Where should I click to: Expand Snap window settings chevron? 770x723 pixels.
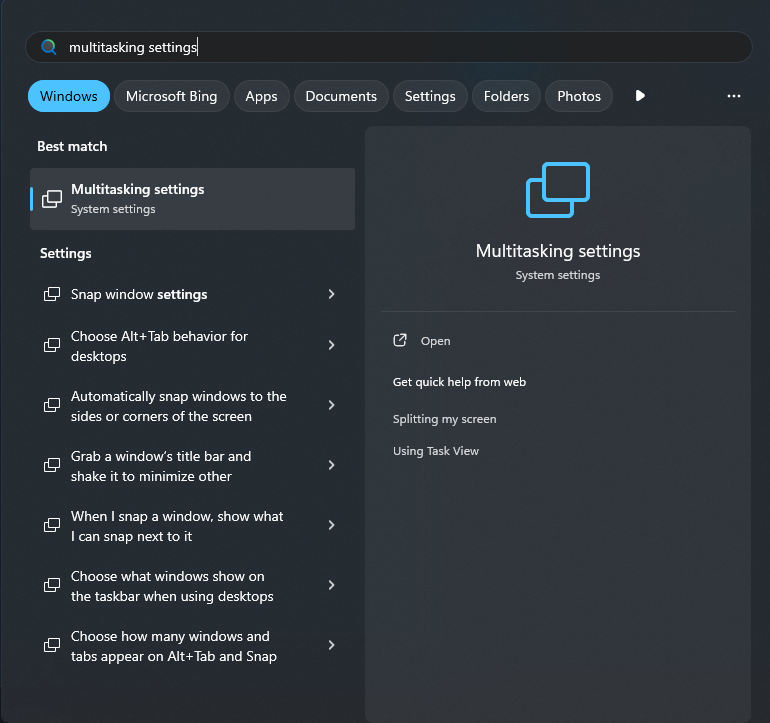tap(331, 294)
